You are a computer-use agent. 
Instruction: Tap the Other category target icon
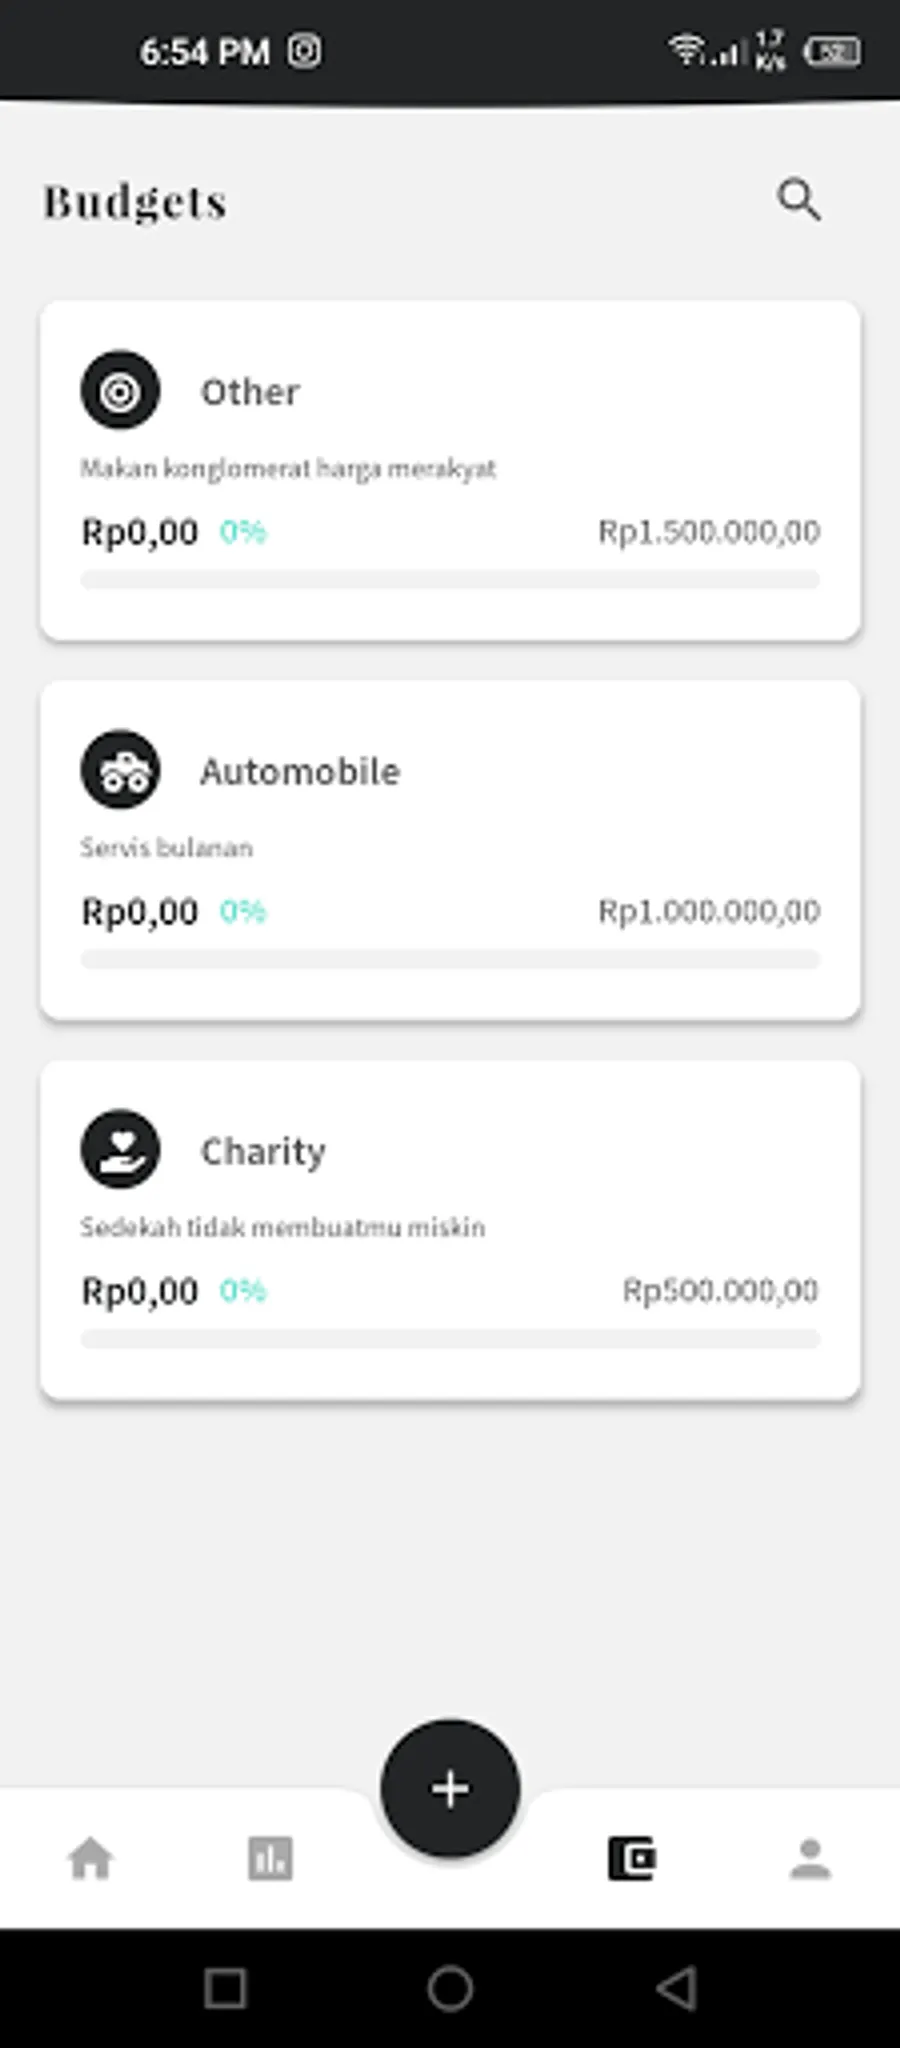click(120, 391)
